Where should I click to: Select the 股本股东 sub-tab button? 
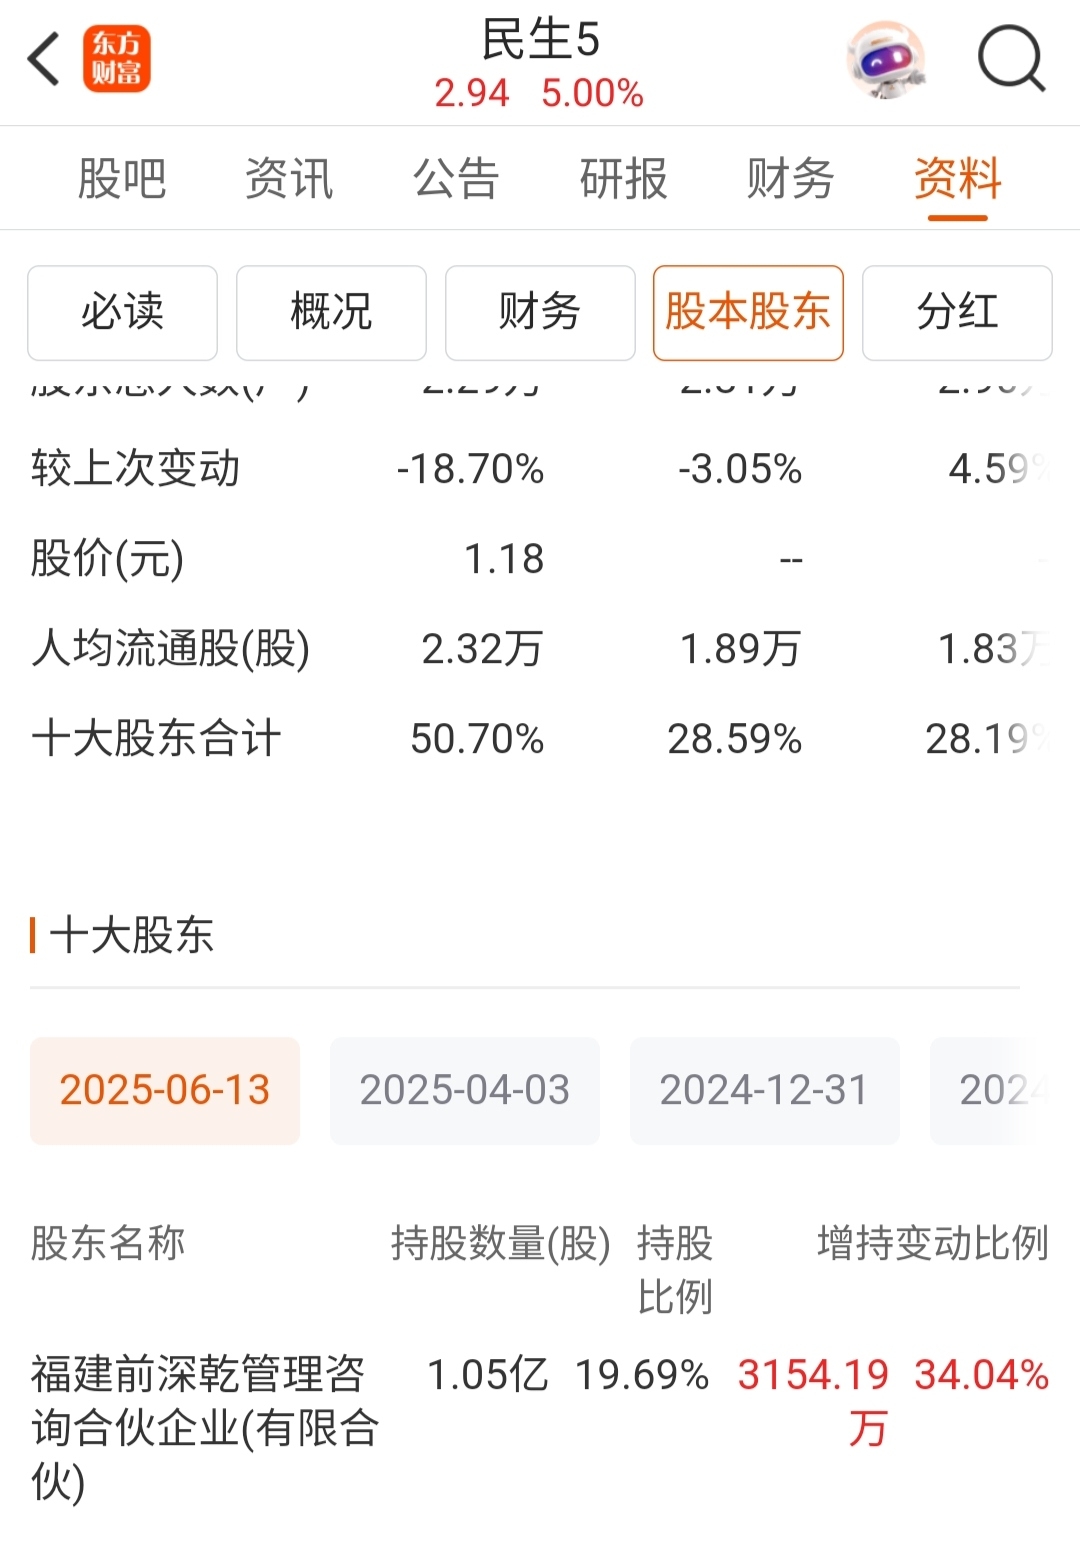tap(748, 313)
